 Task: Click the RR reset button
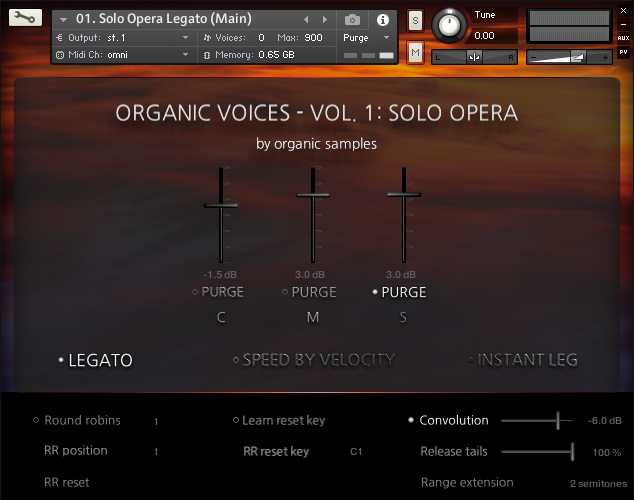67,482
